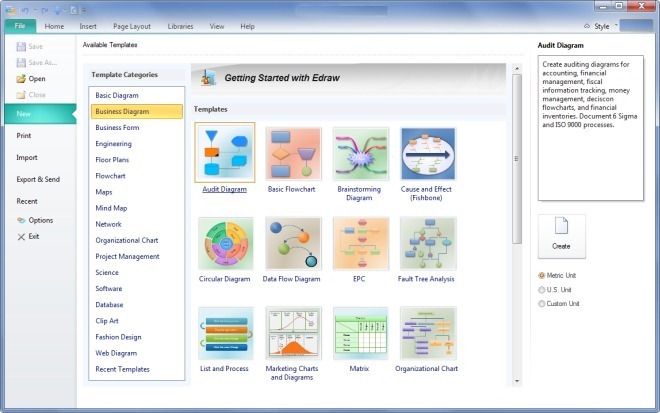The width and height of the screenshot is (660, 413).
Task: Open Options from the File menu
Action: click(x=35, y=220)
